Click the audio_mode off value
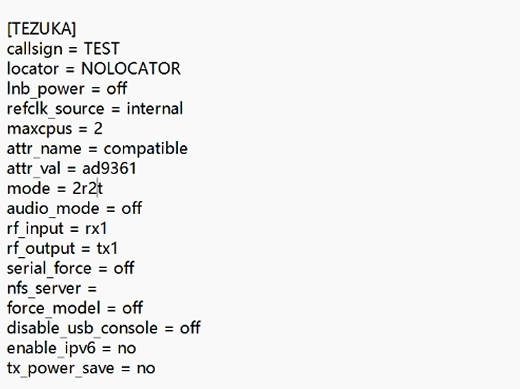520x389 pixels. 132,208
